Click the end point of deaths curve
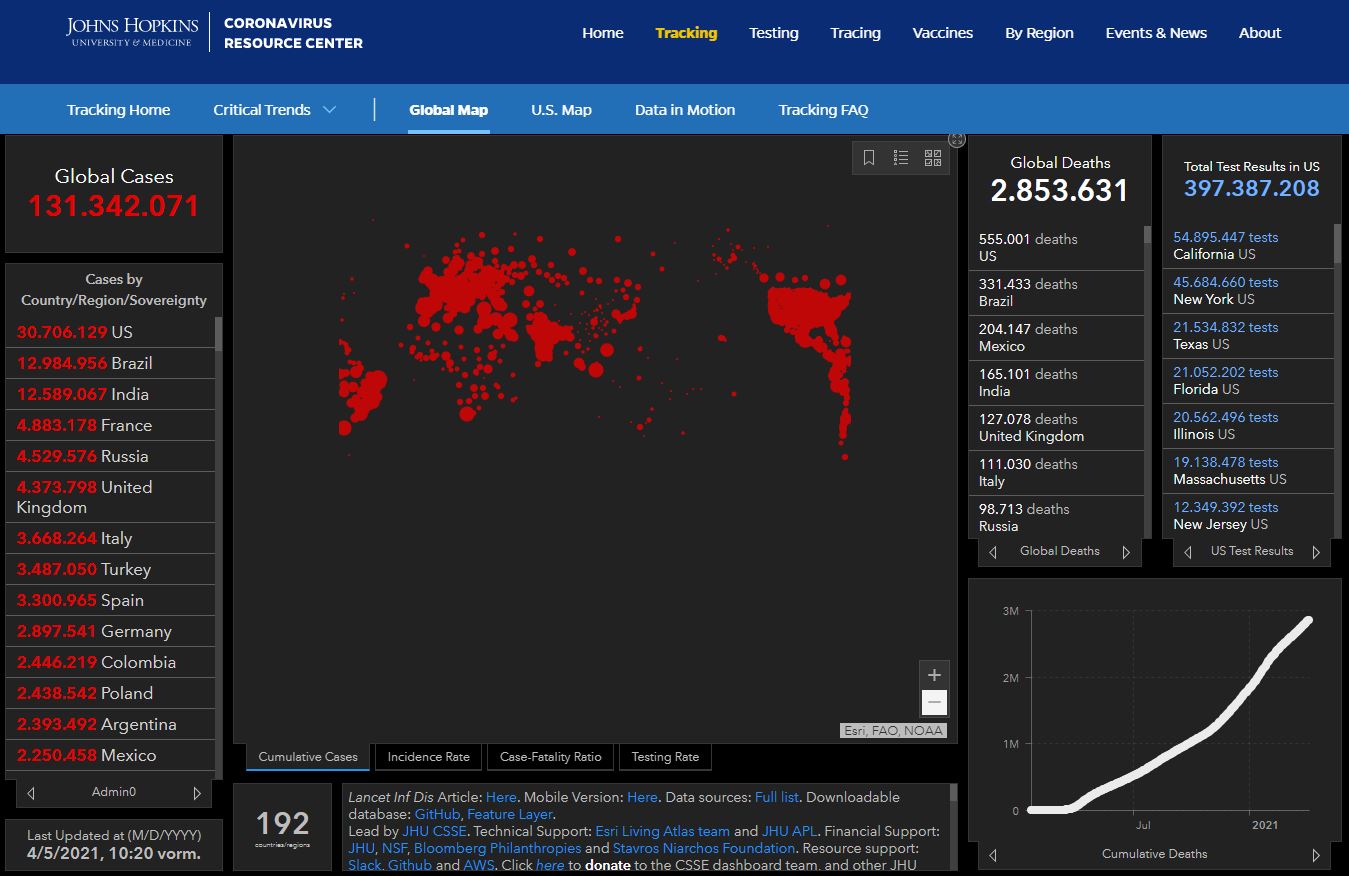The height and width of the screenshot is (876, 1349). click(x=1308, y=620)
